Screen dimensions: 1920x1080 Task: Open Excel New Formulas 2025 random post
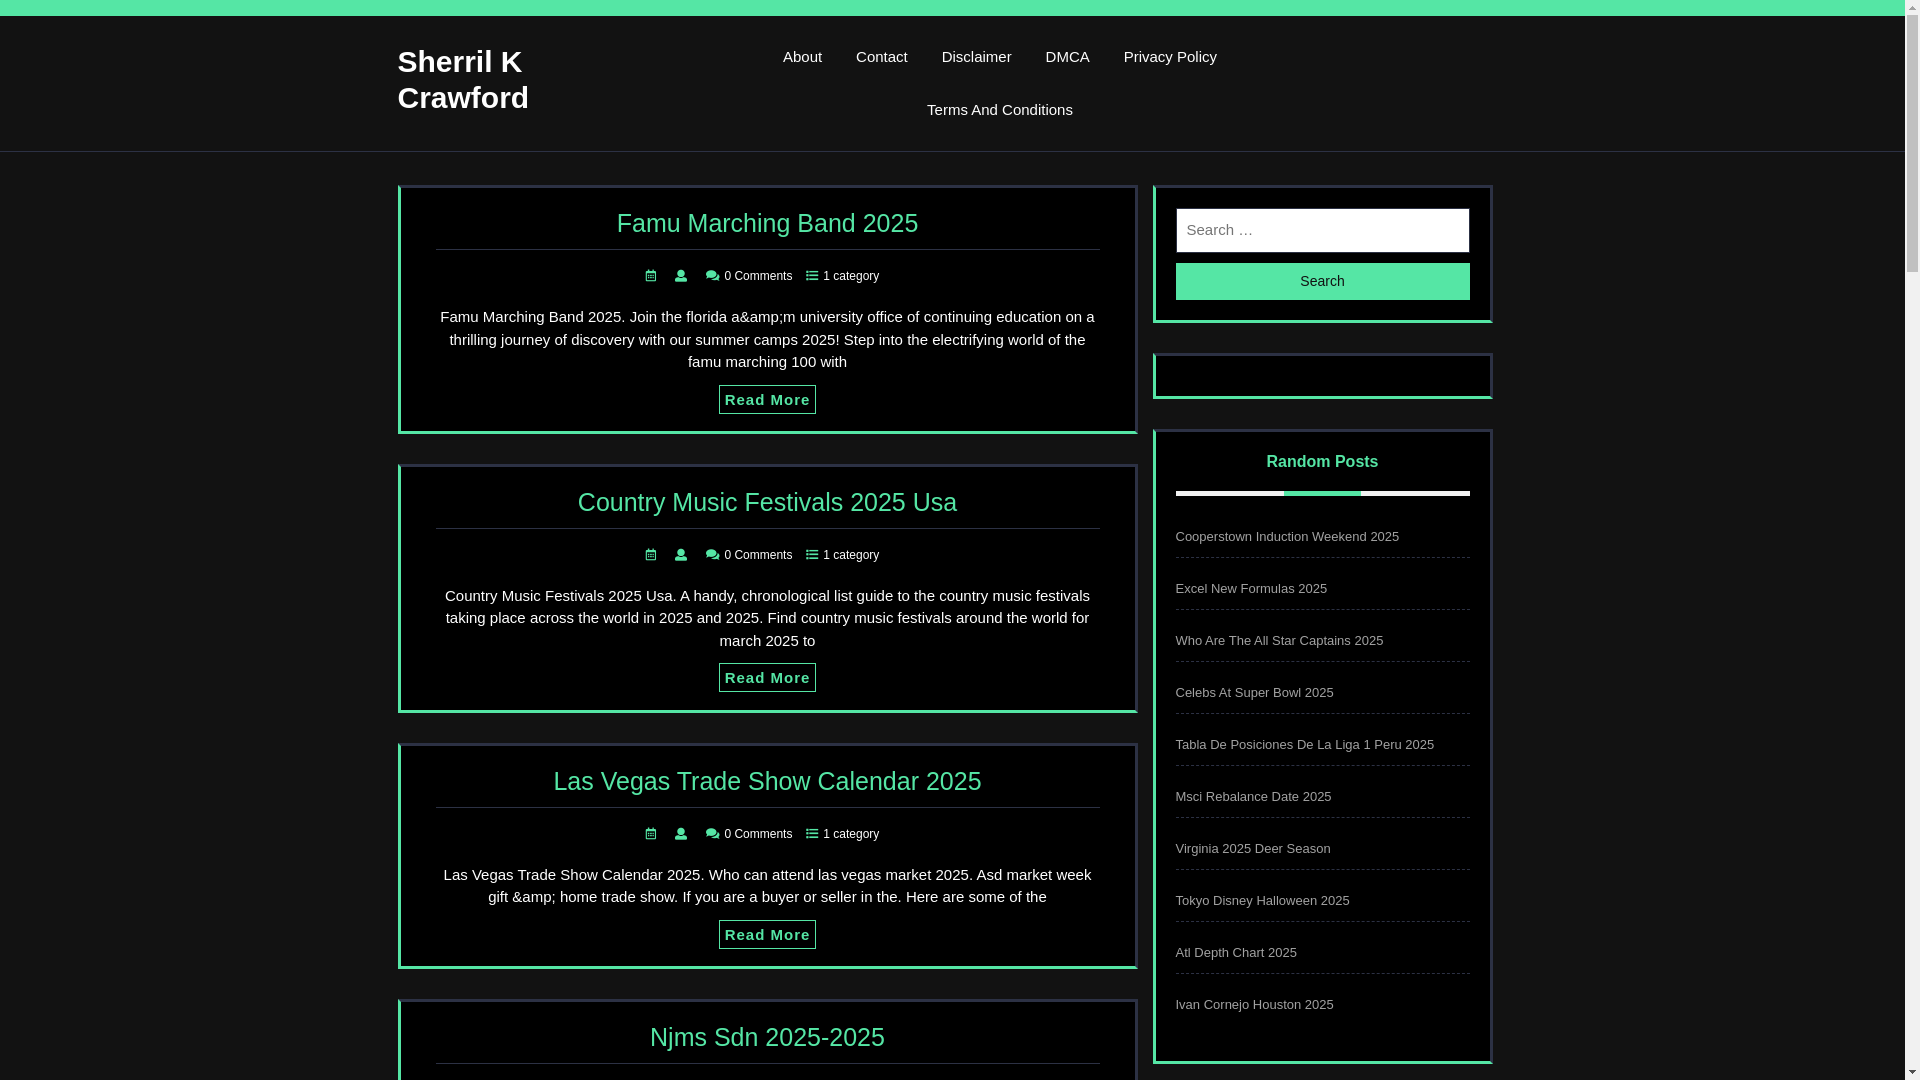1251,589
